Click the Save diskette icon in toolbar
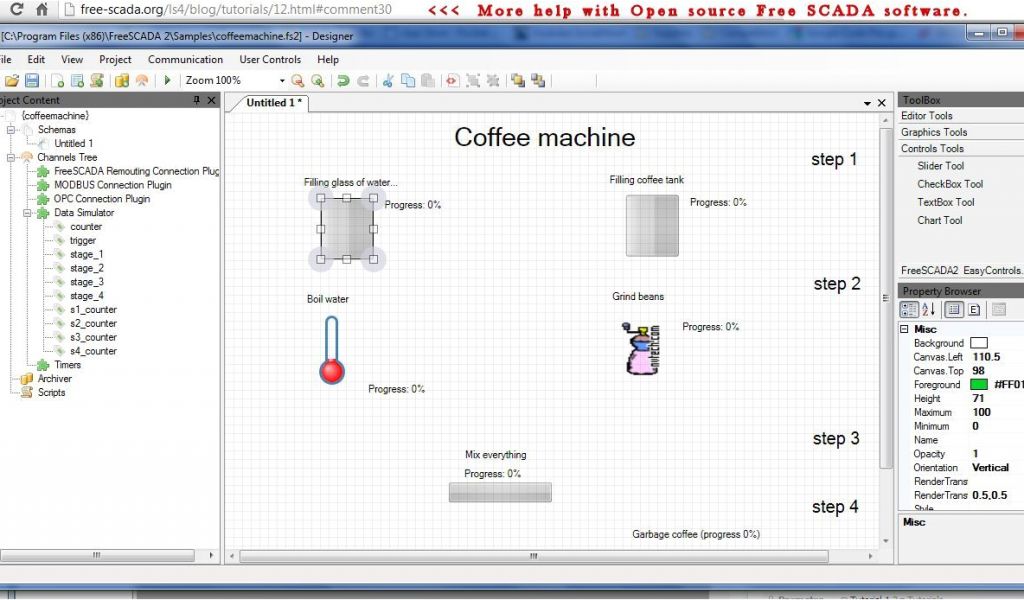The height and width of the screenshot is (600, 1024). pyautogui.click(x=32, y=80)
